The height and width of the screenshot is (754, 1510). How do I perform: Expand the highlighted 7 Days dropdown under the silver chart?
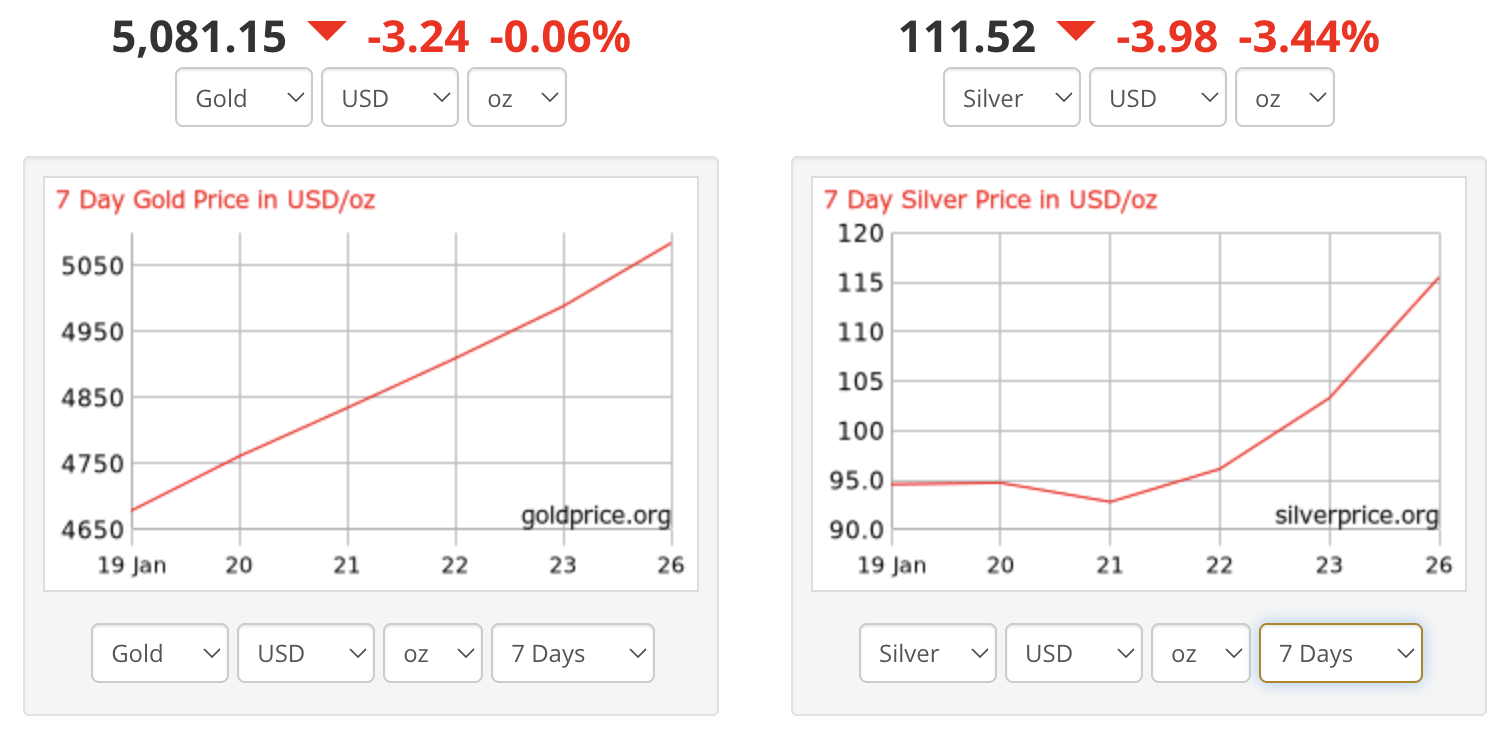pyautogui.click(x=1340, y=652)
